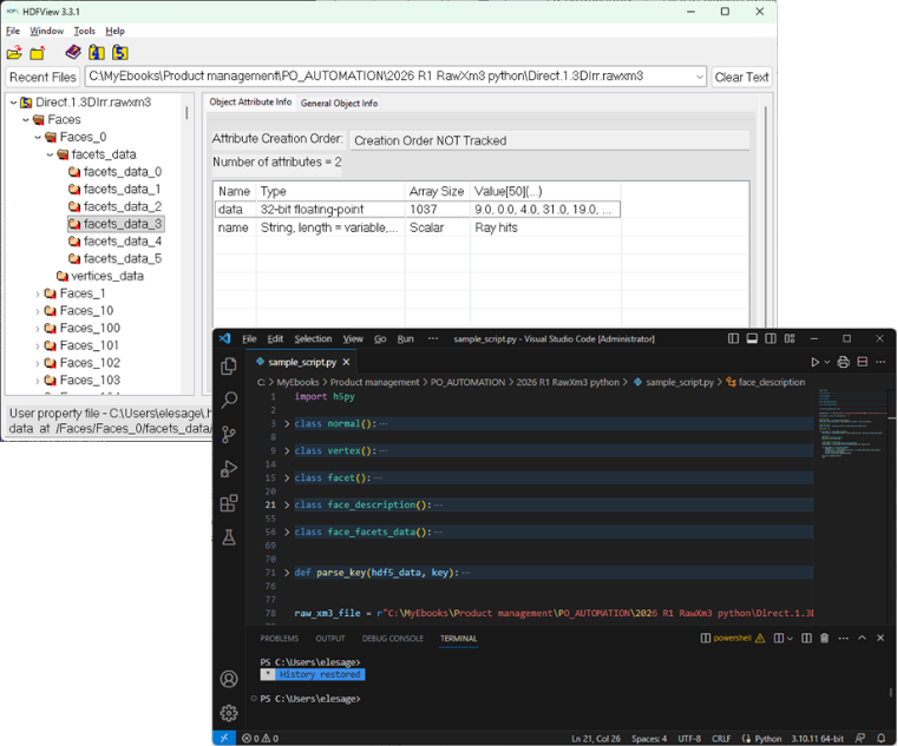Collapse the Direct.1.3DIrr.rawxm3 tree root
This screenshot has width=898, height=746.
pos(13,102)
